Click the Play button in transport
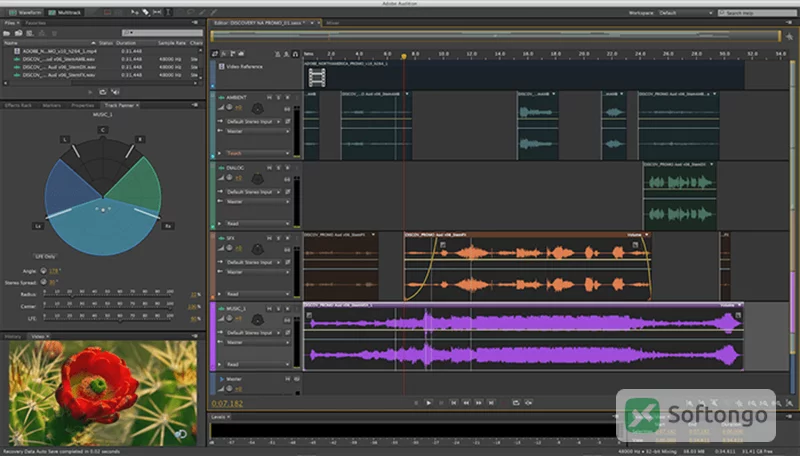Viewport: 800px width, 456px height. coord(429,402)
